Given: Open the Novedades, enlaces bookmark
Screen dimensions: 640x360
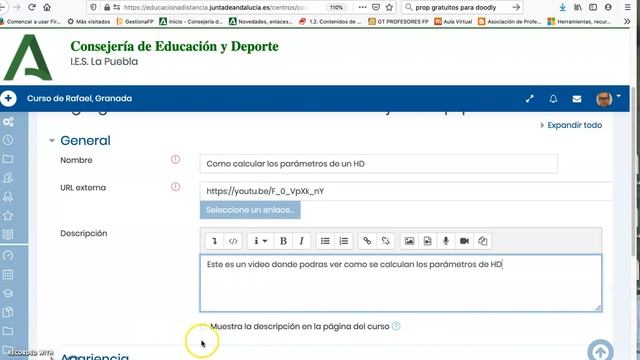Looking at the screenshot, I should [x=261, y=21].
